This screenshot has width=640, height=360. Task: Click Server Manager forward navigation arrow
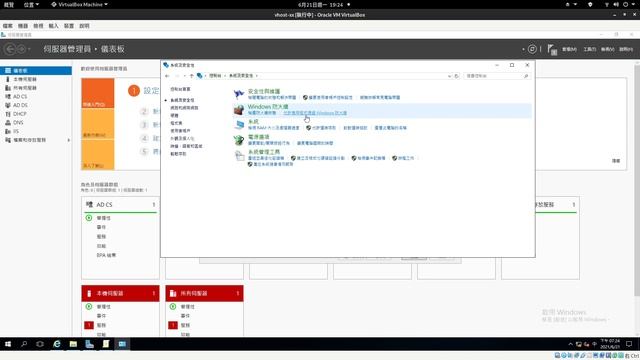tap(21, 49)
